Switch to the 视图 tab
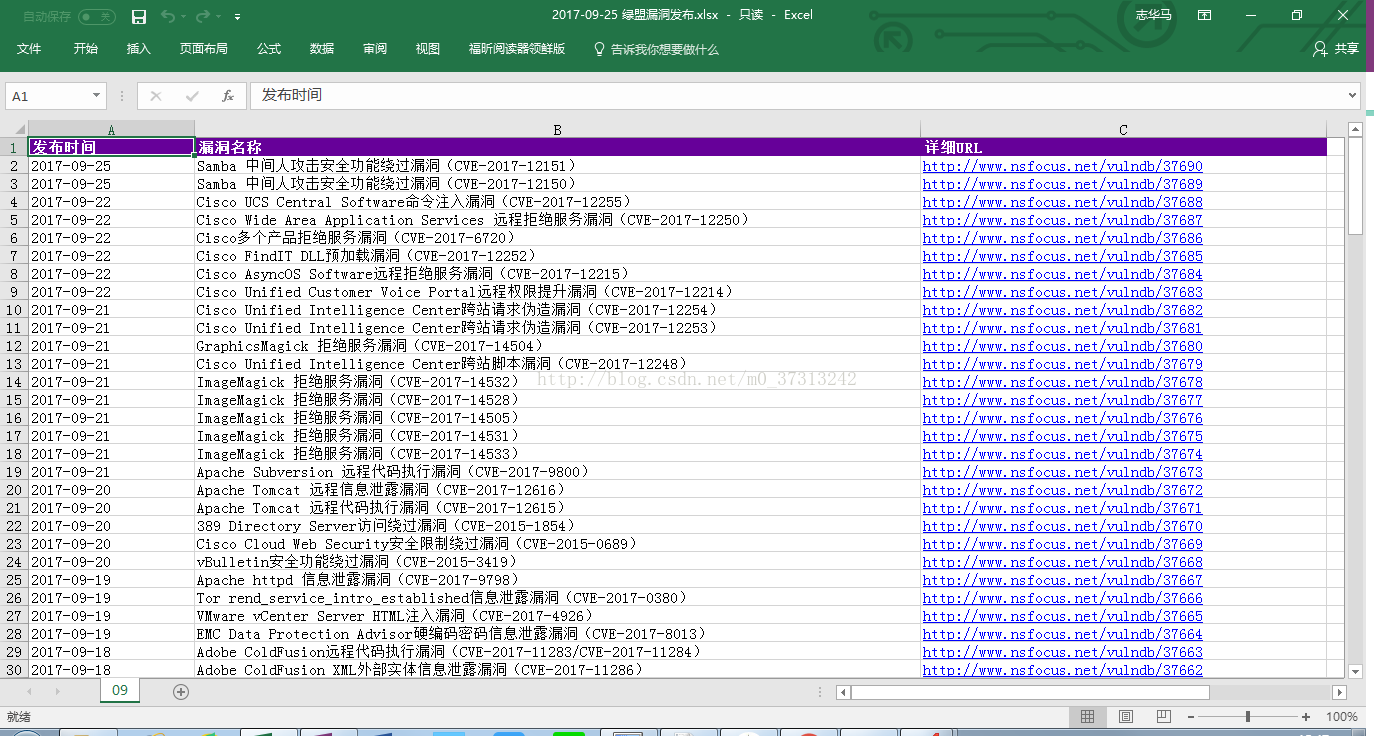Image resolution: width=1374 pixels, height=736 pixels. [x=428, y=49]
